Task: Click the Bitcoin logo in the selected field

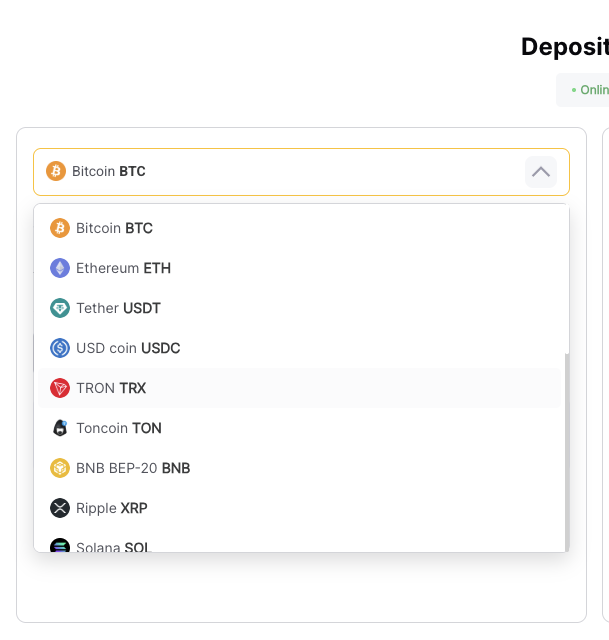Action: point(56,171)
